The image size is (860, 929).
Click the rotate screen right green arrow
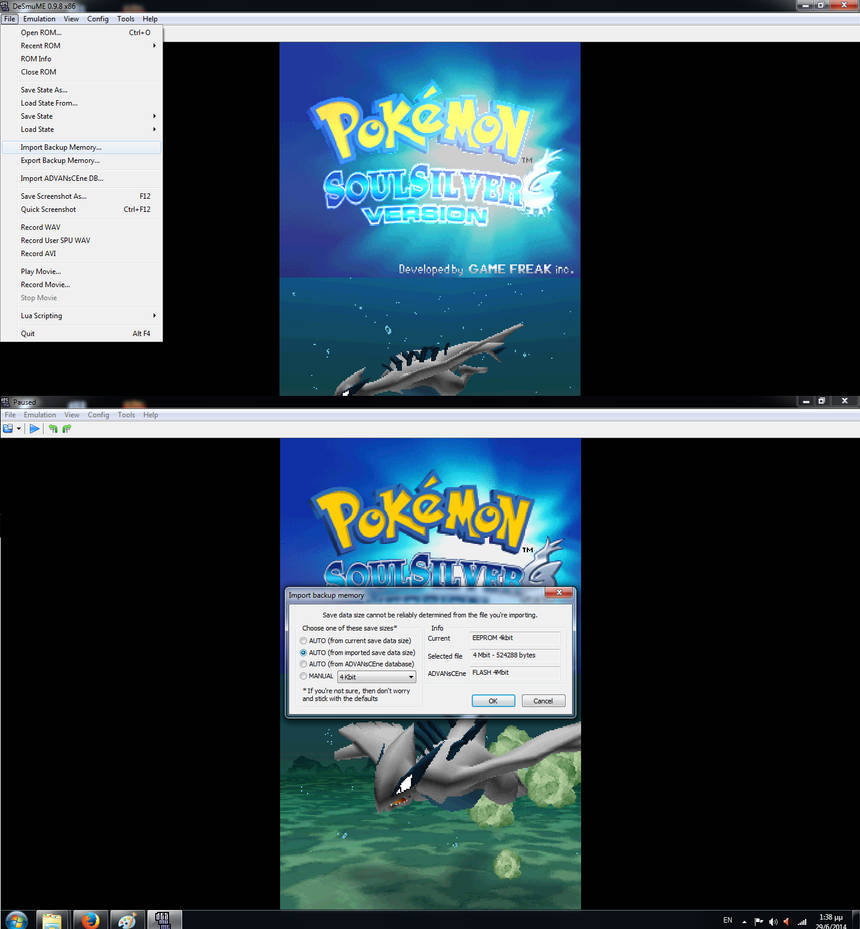(x=66, y=428)
